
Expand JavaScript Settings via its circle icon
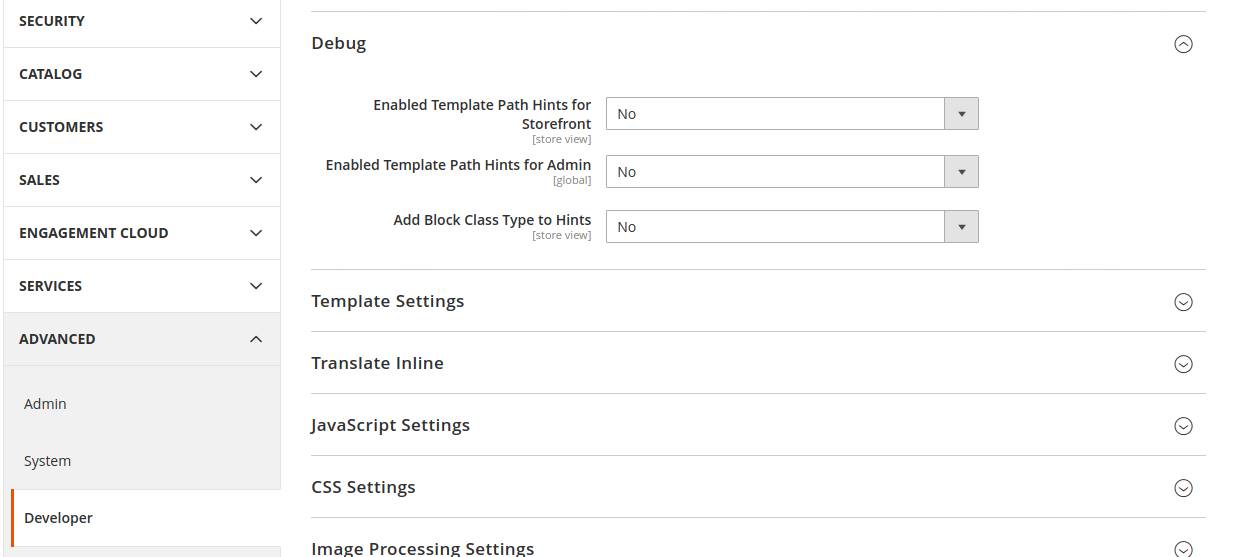tap(1183, 426)
